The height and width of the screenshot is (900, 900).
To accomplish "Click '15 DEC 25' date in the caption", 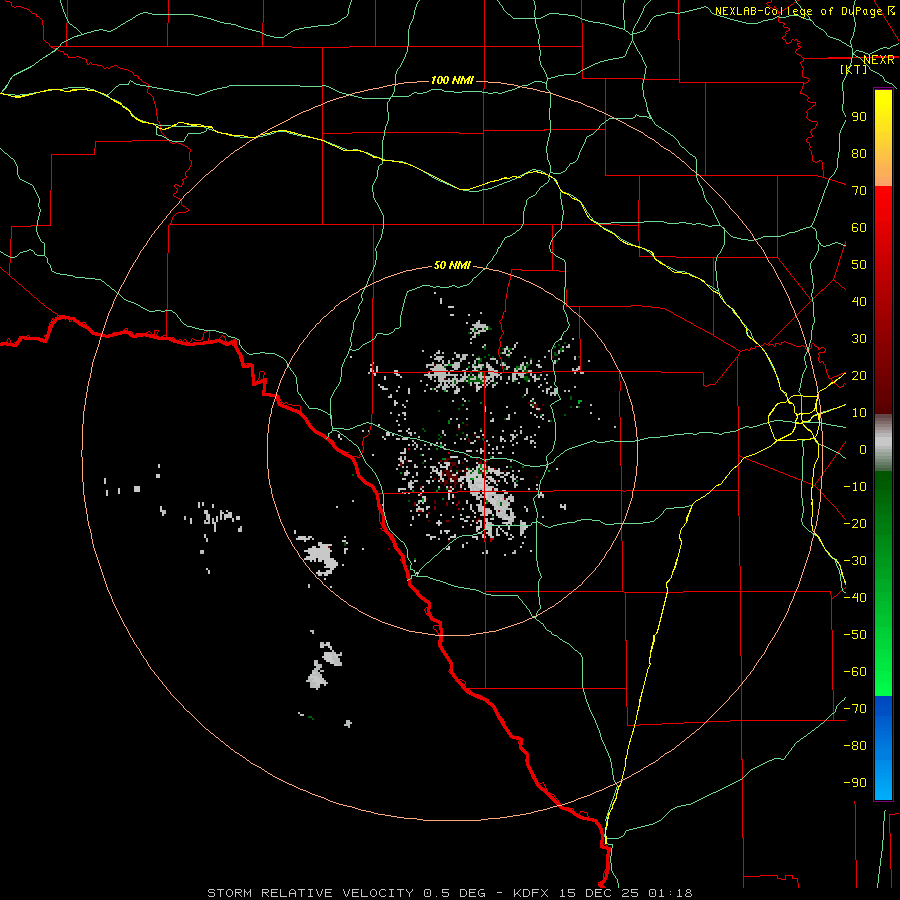I will tap(599, 893).
